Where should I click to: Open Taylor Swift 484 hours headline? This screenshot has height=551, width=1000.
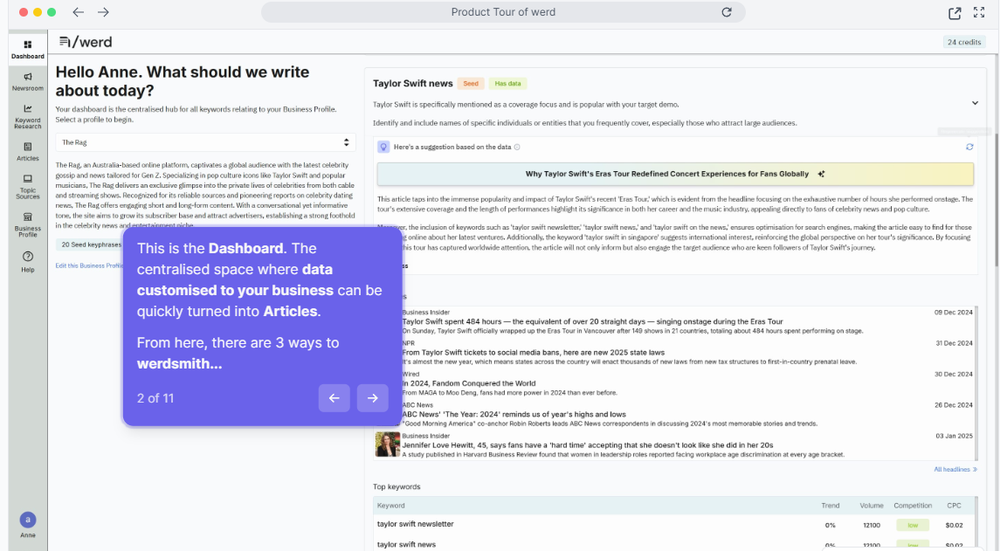592,321
